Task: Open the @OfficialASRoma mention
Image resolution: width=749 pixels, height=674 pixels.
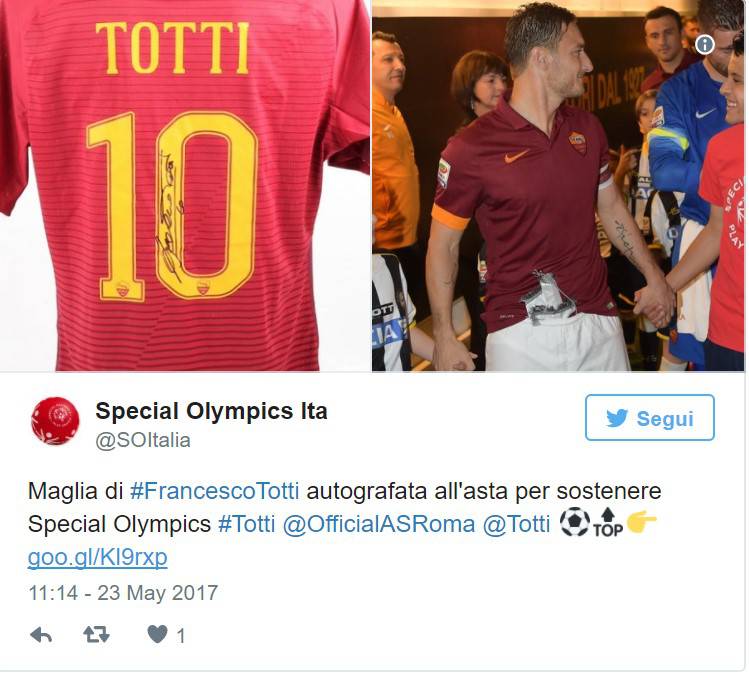Action: pos(379,524)
